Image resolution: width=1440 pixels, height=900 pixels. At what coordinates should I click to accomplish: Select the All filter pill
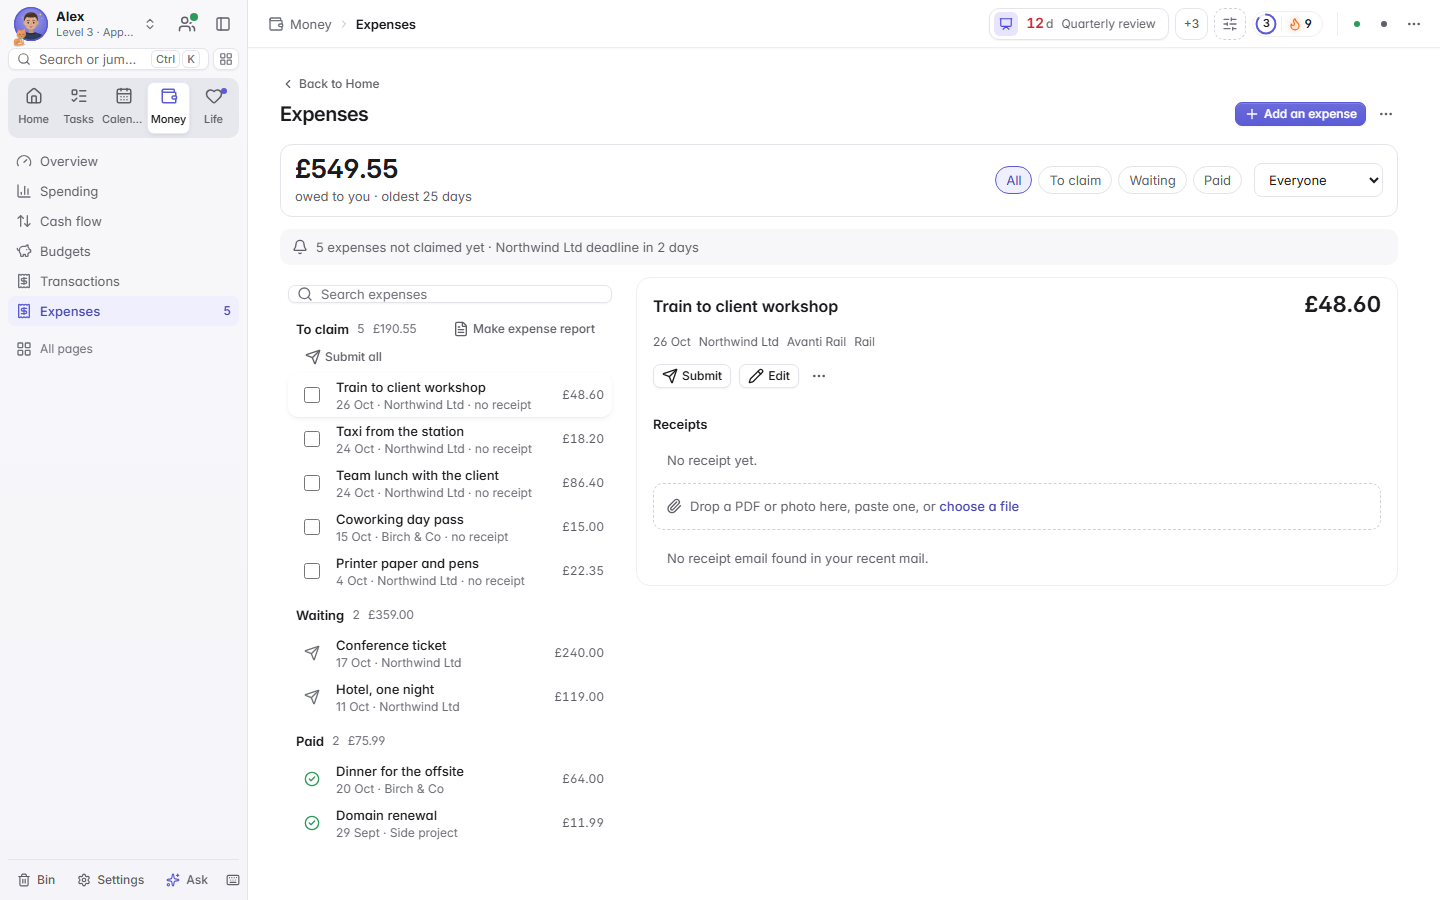[1013, 180]
